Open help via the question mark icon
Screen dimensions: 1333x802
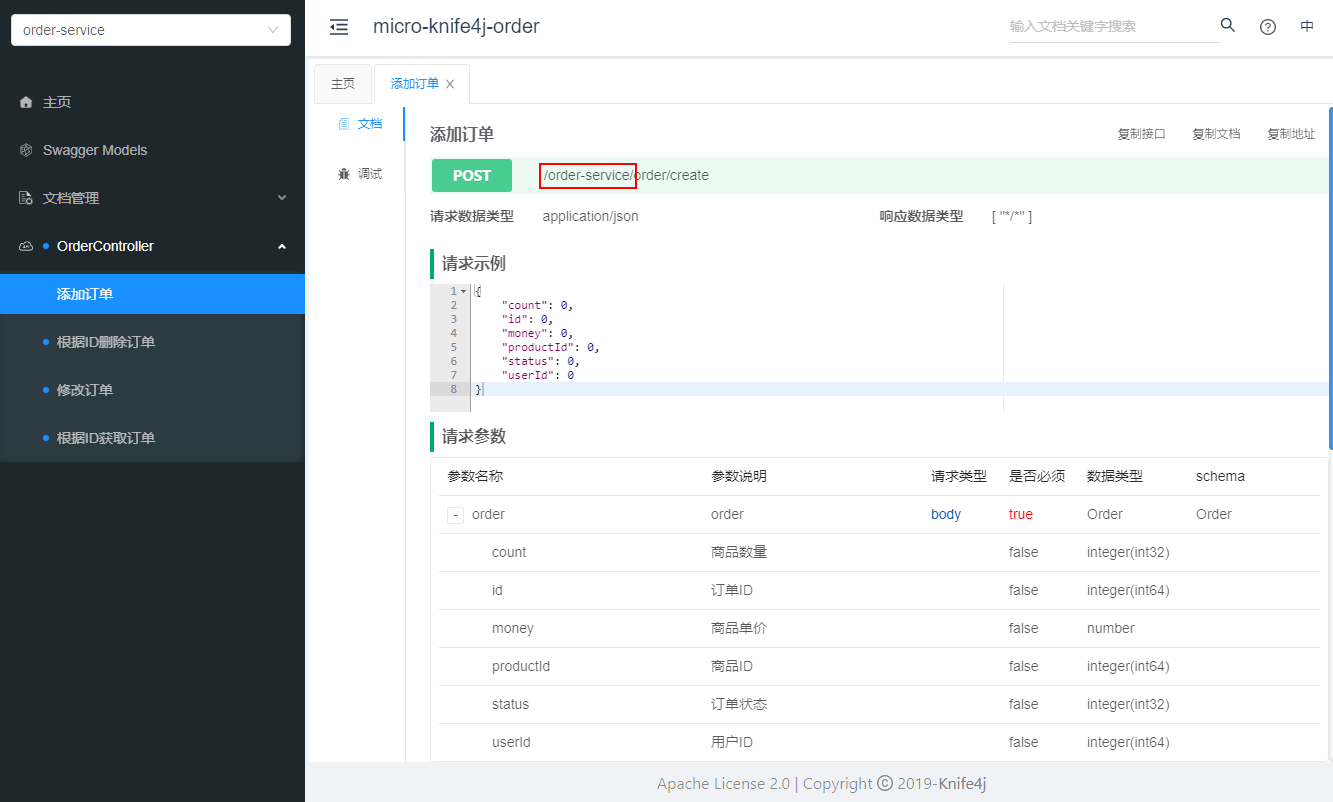(1268, 27)
